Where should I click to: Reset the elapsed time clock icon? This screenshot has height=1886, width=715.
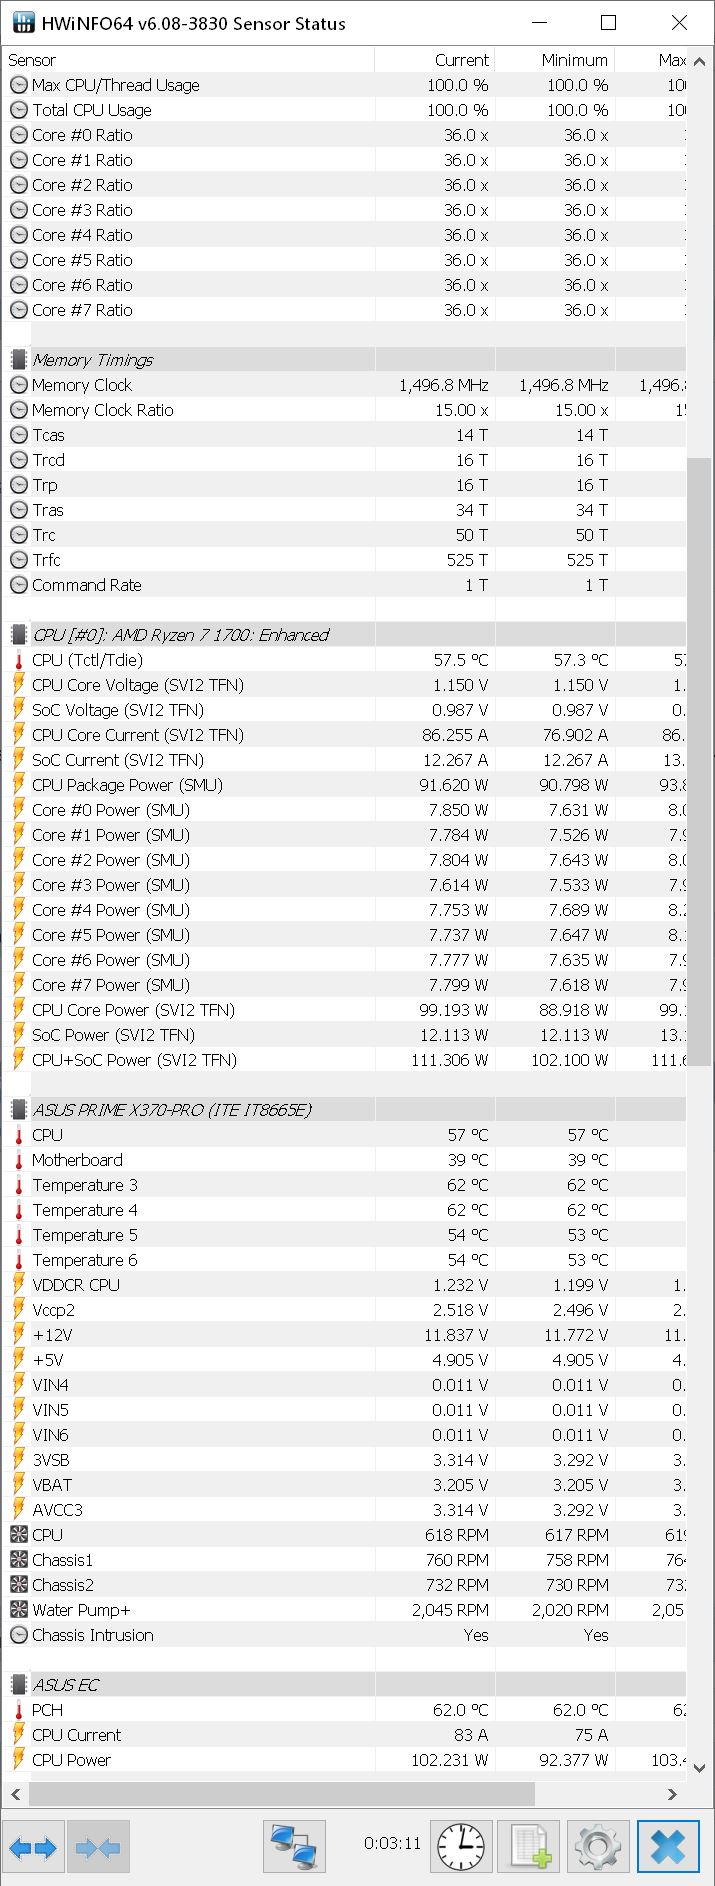point(461,1846)
